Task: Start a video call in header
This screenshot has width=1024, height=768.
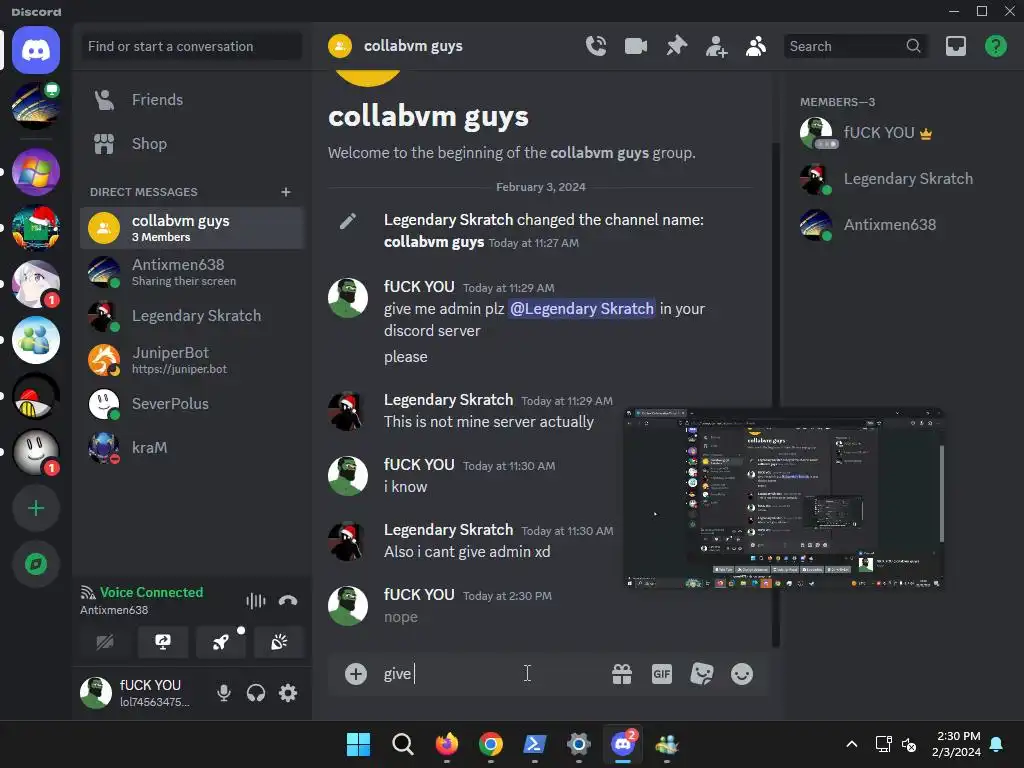Action: (635, 46)
